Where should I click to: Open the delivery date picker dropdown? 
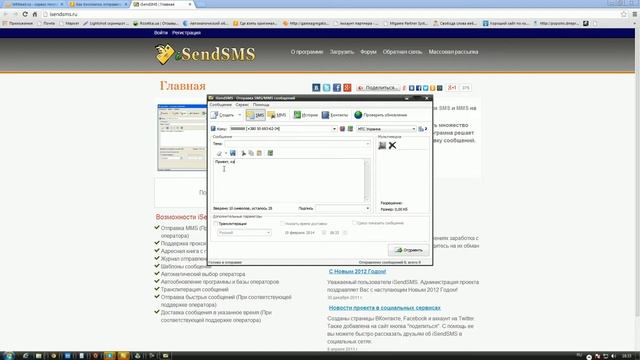click(324, 233)
